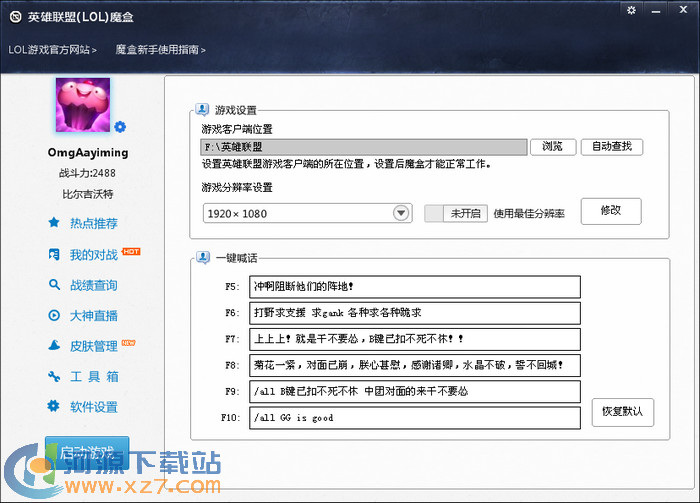Screen dimensions: 700x503
Task: Click the F5 shout text field
Action: coord(415,287)
